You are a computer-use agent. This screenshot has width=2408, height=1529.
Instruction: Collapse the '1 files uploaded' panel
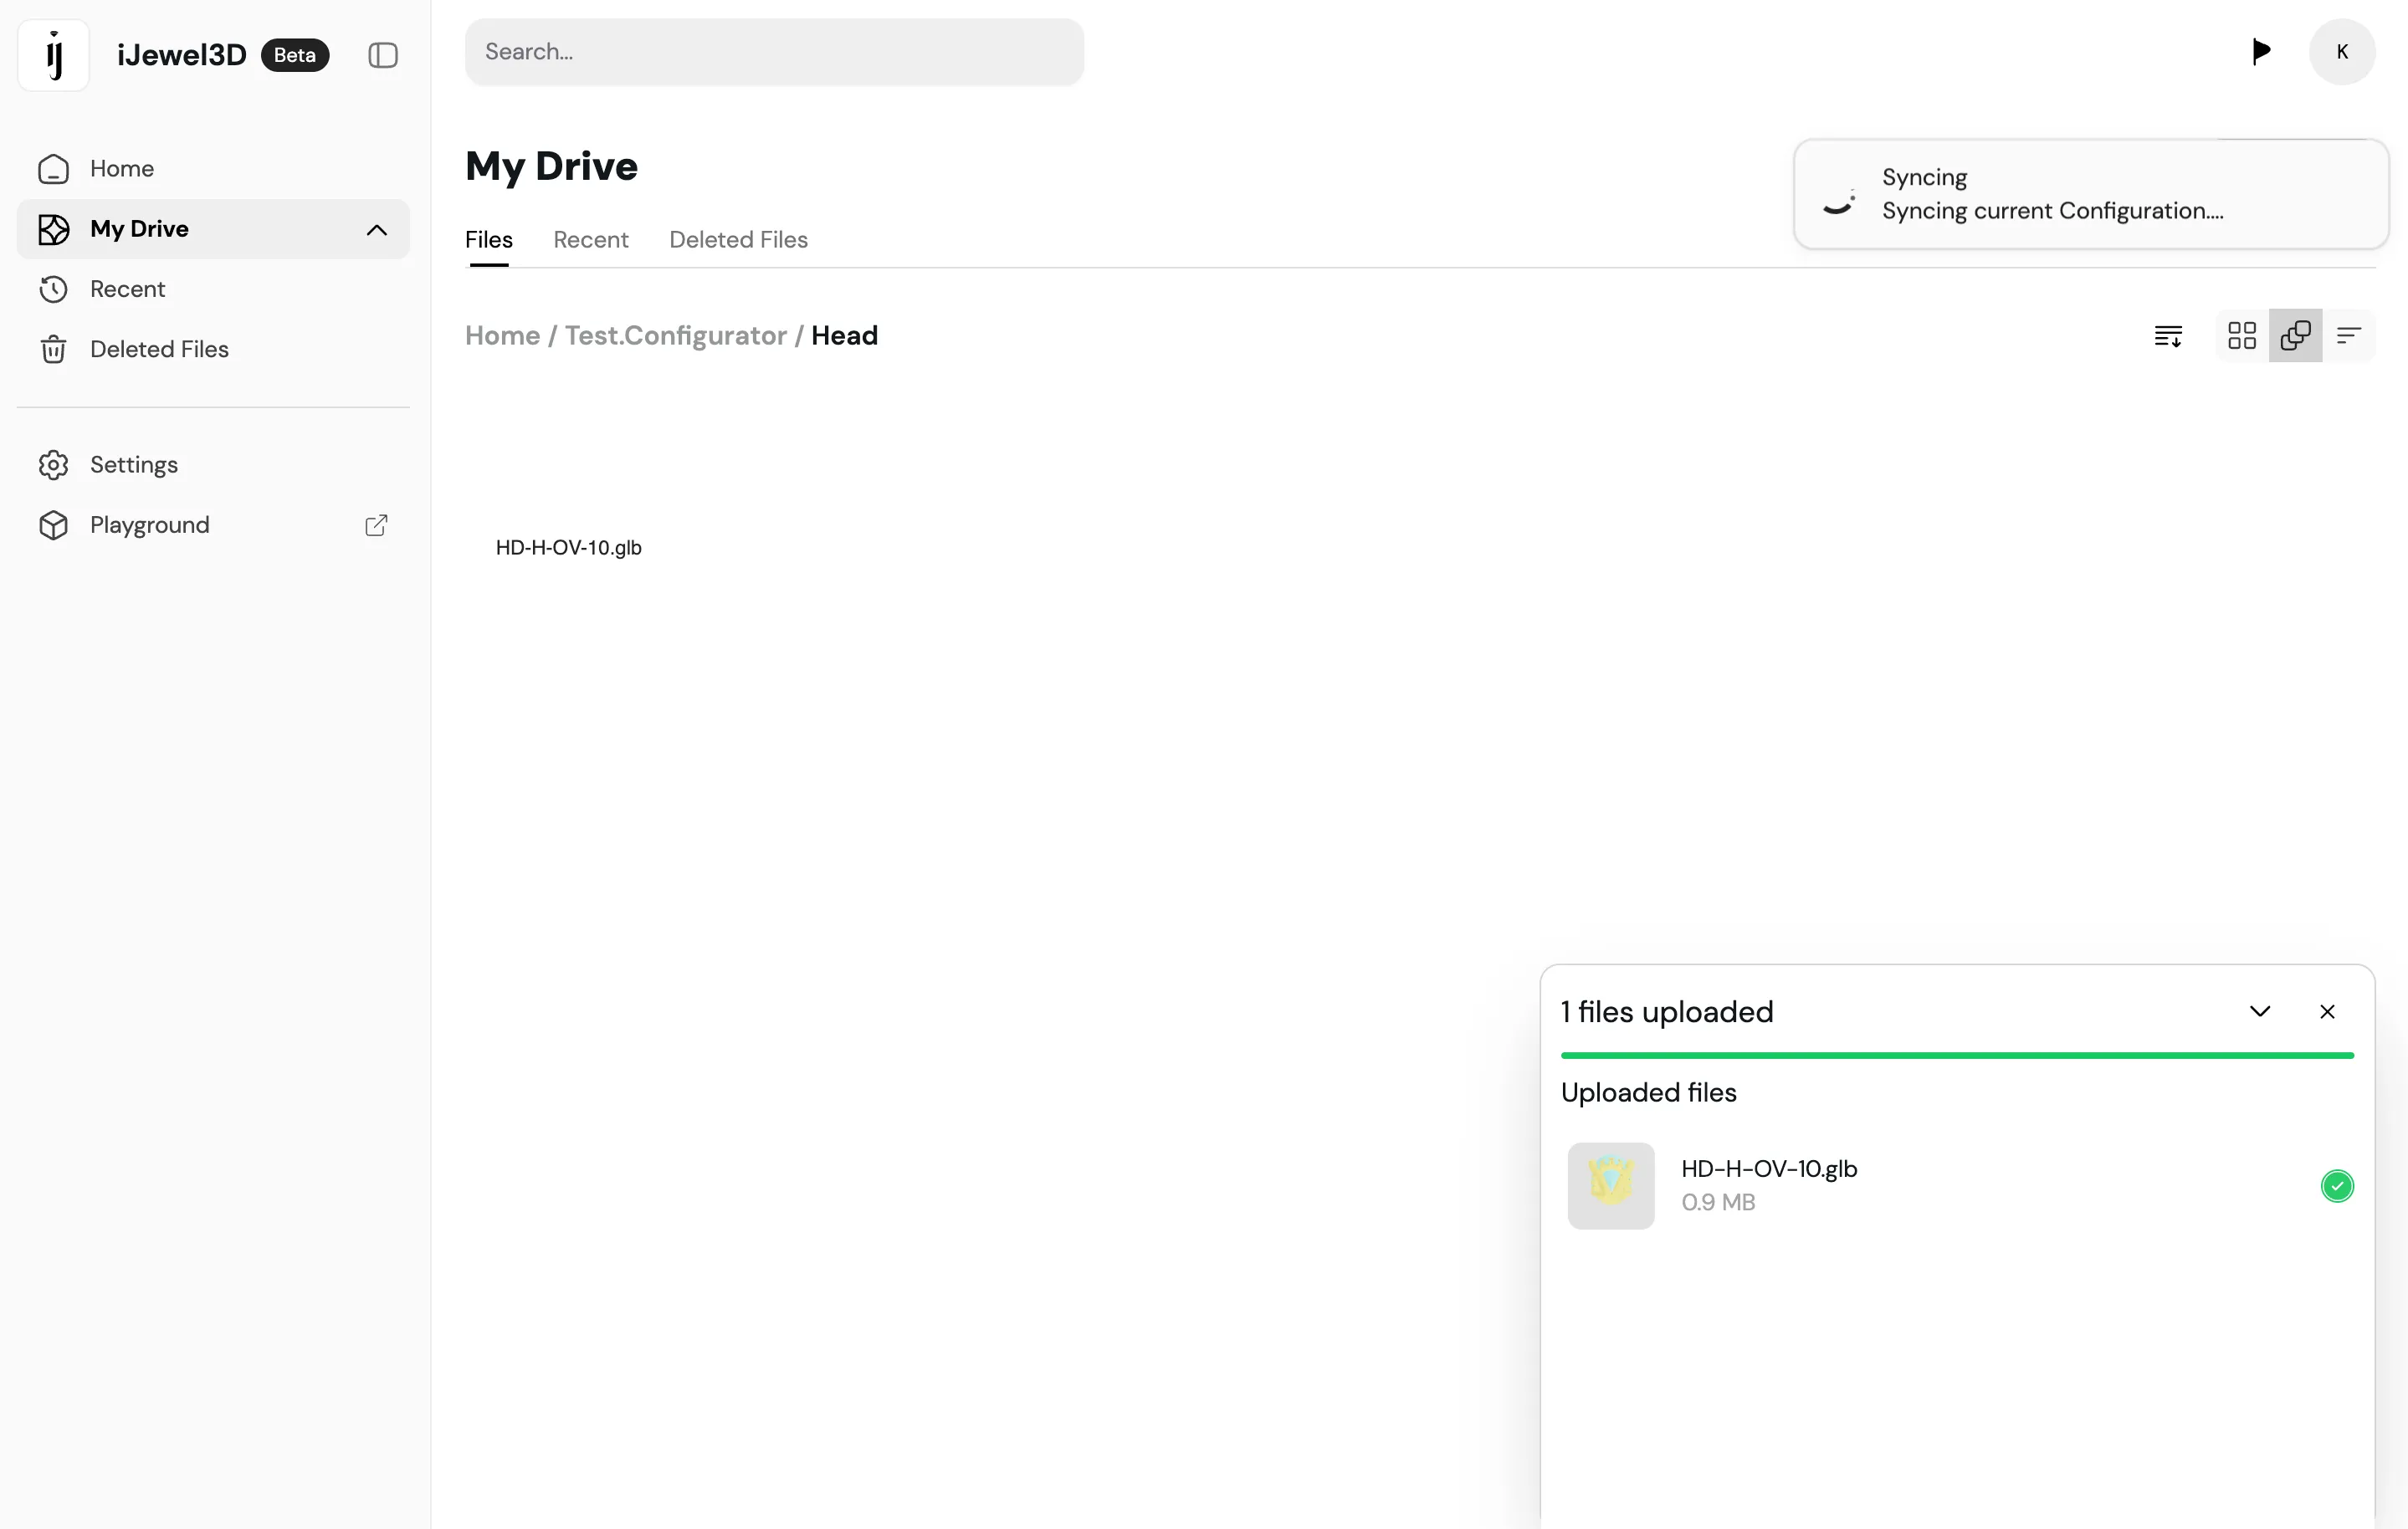(x=2260, y=1011)
